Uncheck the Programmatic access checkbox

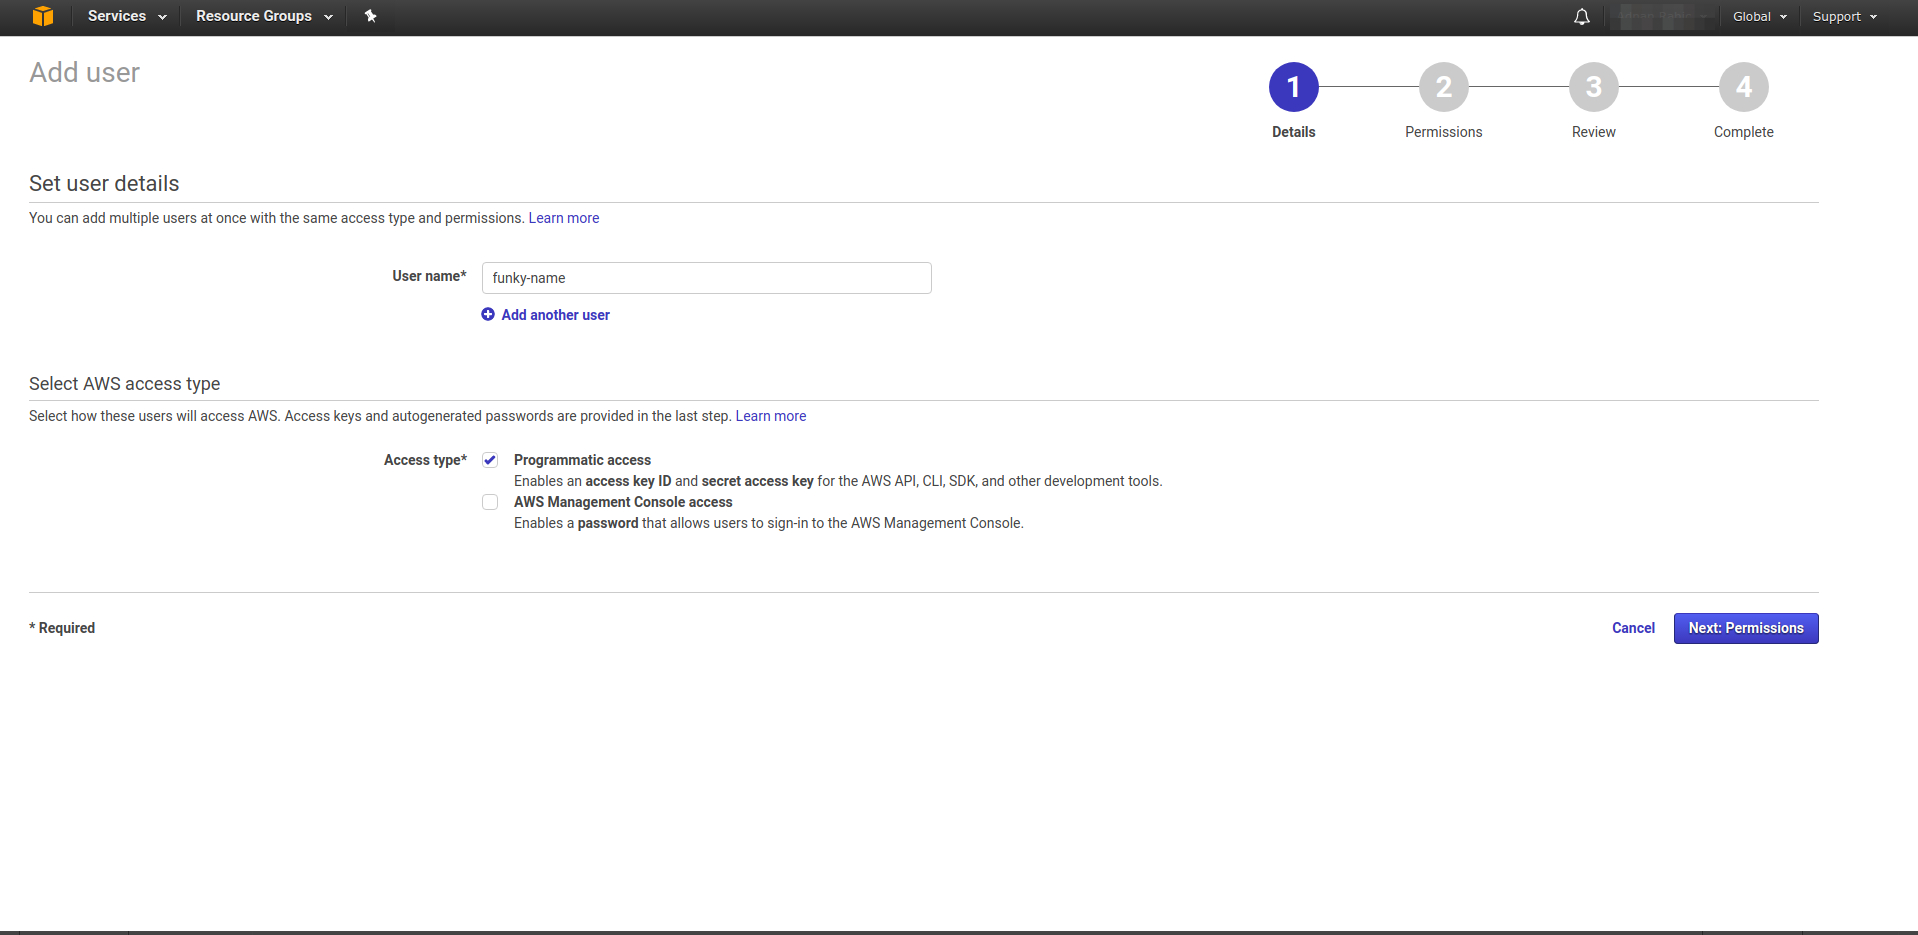point(490,460)
